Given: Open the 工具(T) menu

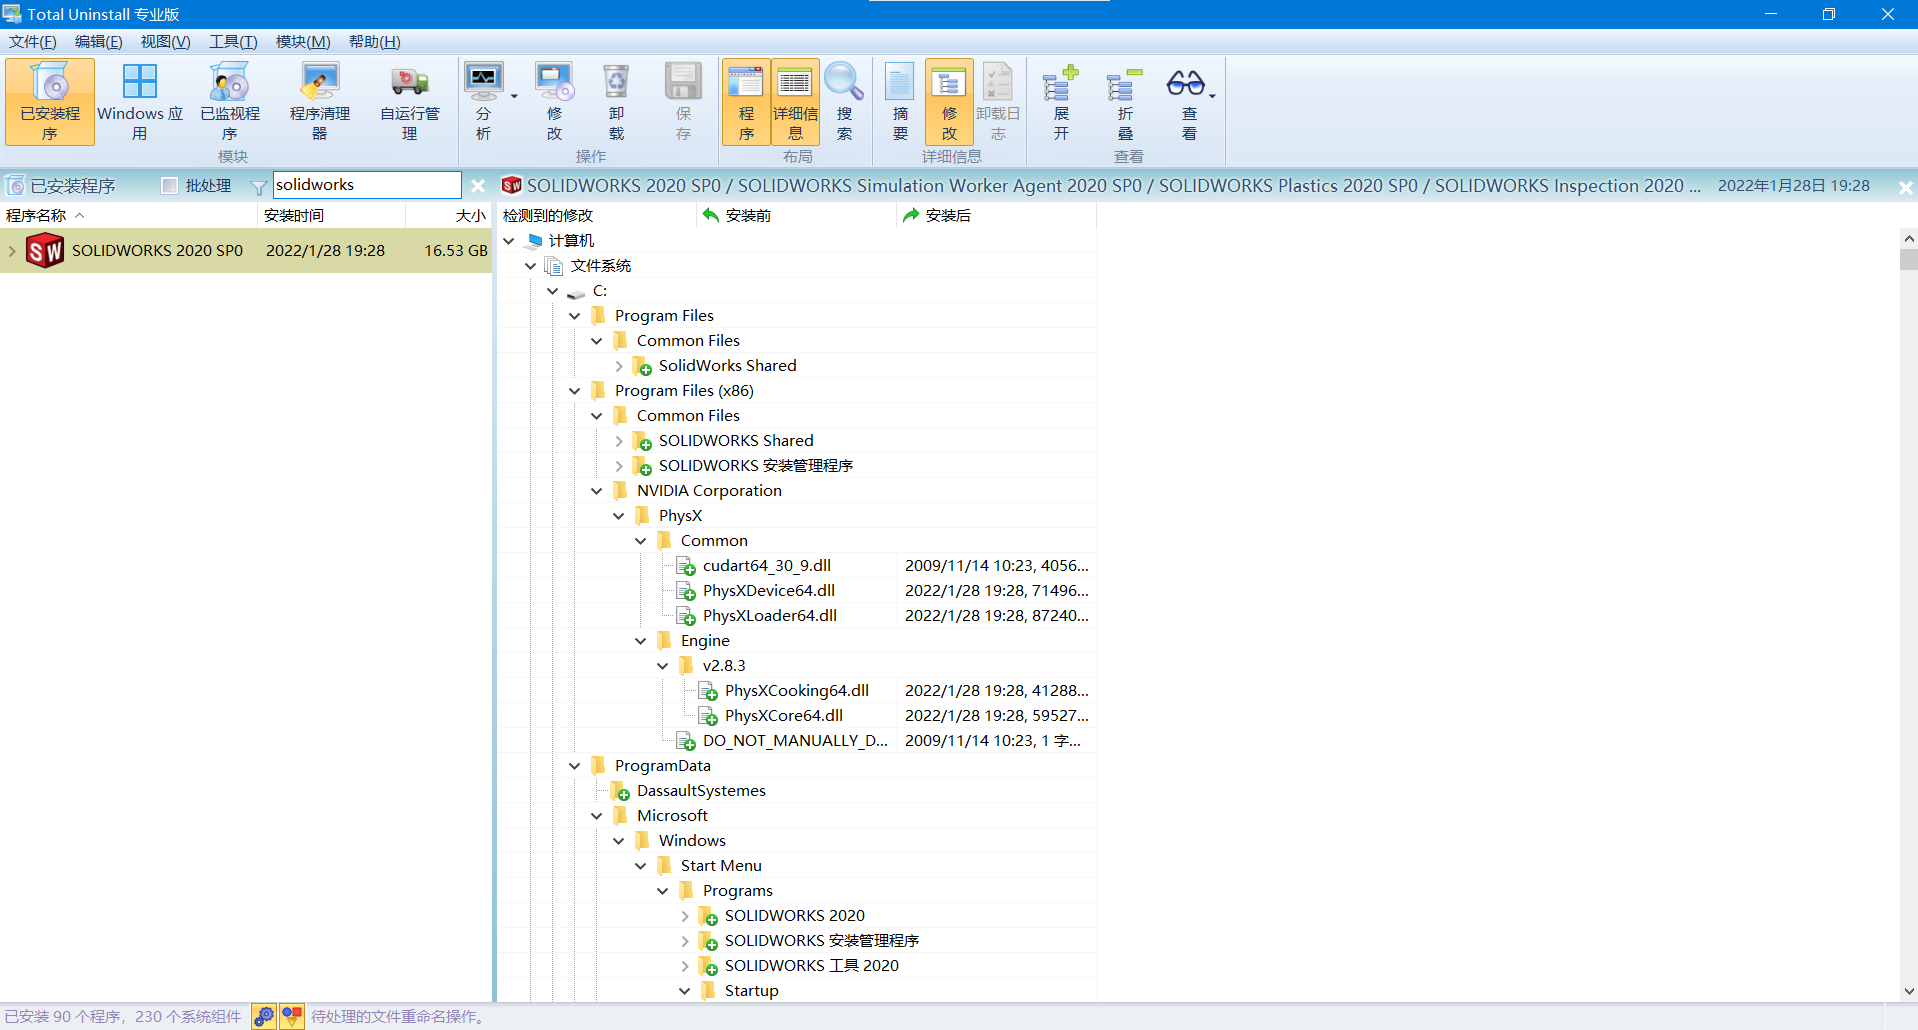Looking at the screenshot, I should click(x=233, y=41).
